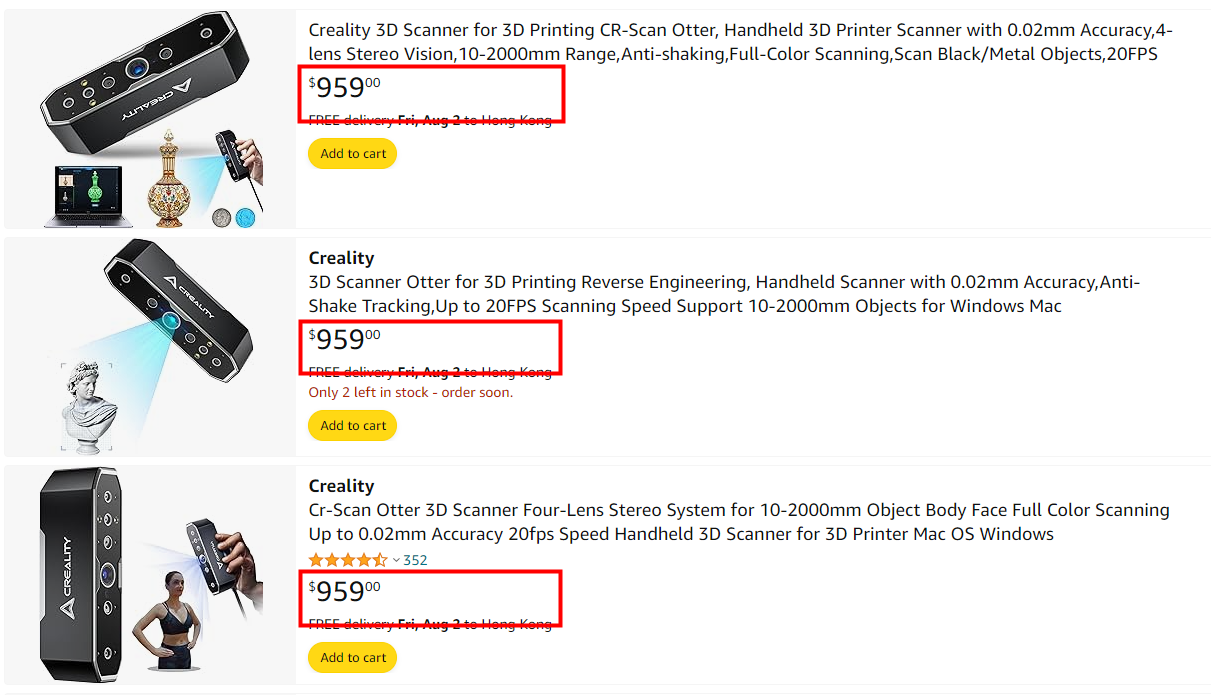The width and height of the screenshot is (1211, 695).
Task: Expand the rating breakdown chevron beside 352
Action: 396,560
